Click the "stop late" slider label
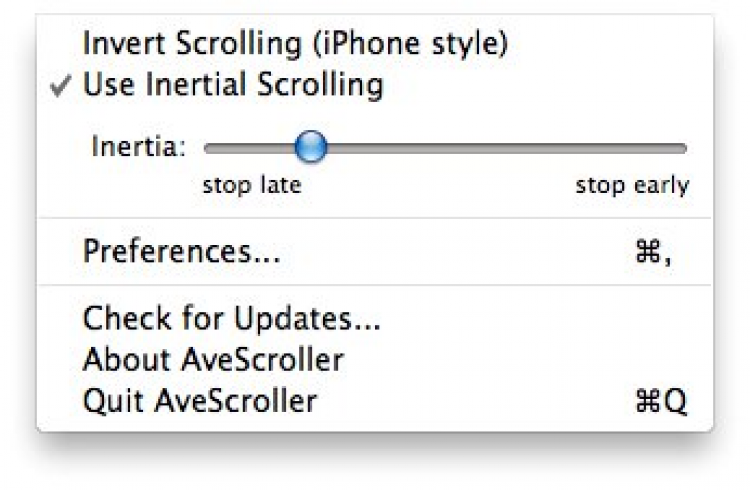750x490 pixels. pyautogui.click(x=252, y=185)
